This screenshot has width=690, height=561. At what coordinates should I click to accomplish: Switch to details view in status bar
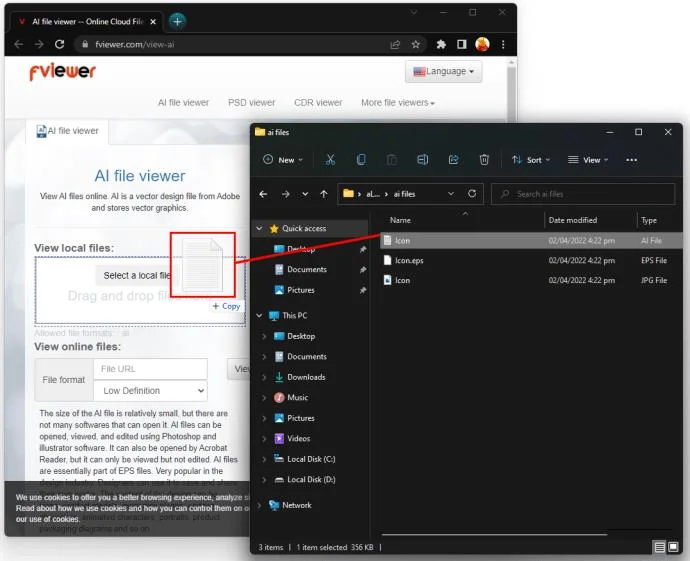[659, 547]
